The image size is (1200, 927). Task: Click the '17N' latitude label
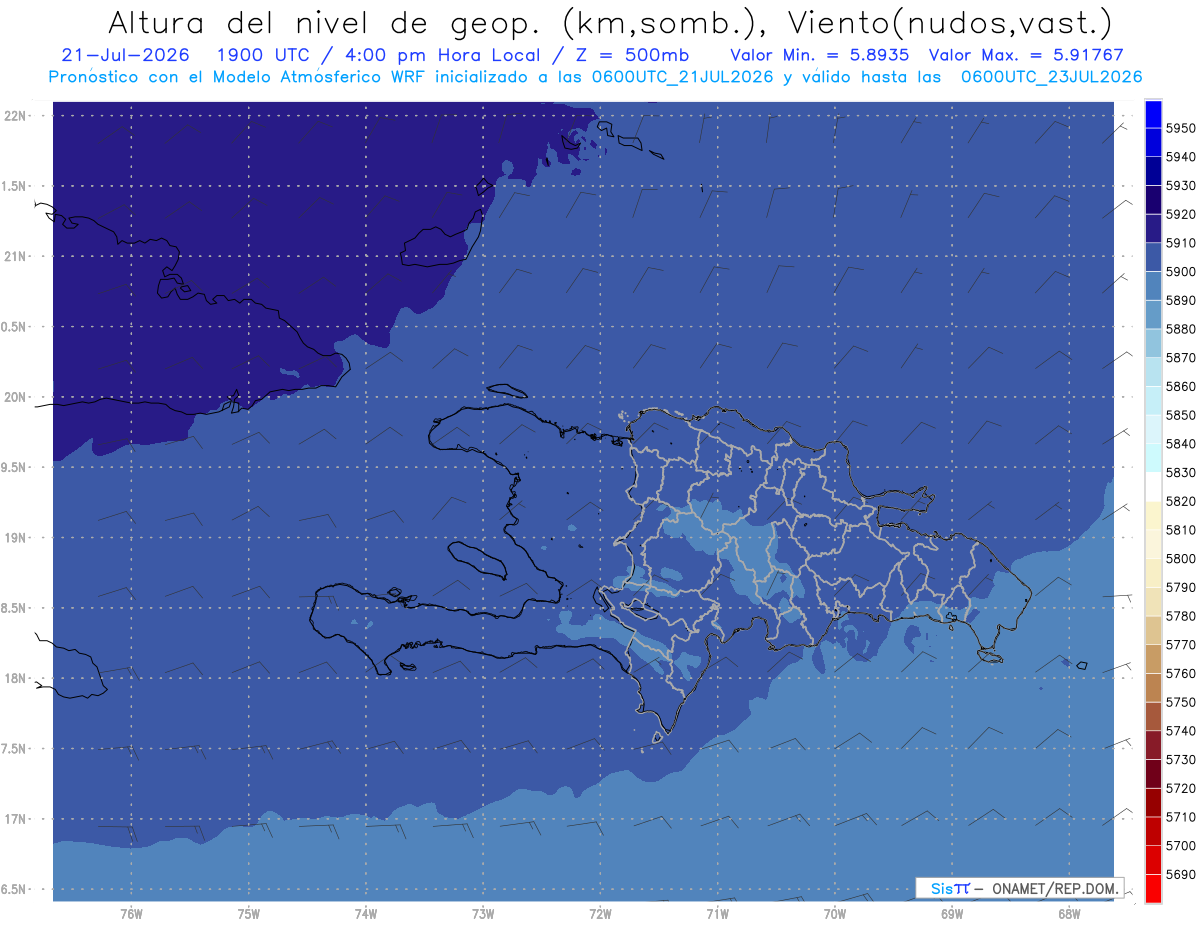15,820
